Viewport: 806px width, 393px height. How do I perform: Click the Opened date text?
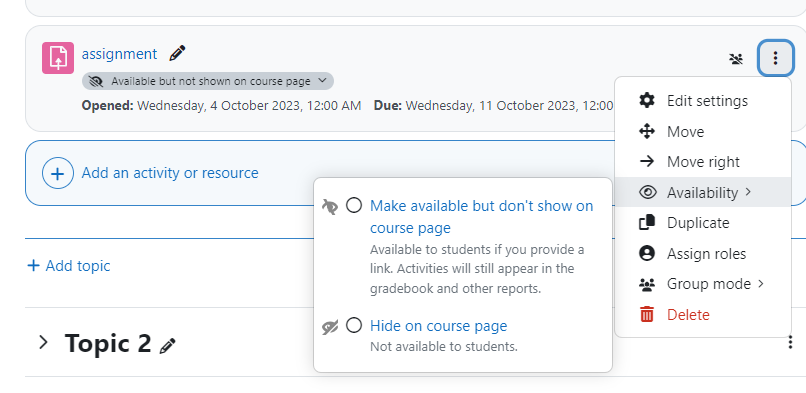coord(222,105)
